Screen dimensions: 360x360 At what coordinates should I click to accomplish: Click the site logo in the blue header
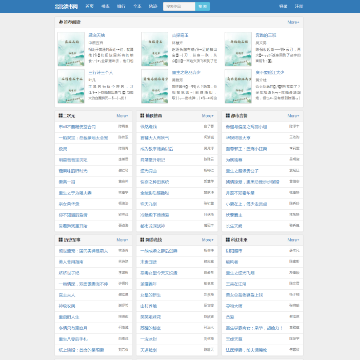[x=65, y=6]
